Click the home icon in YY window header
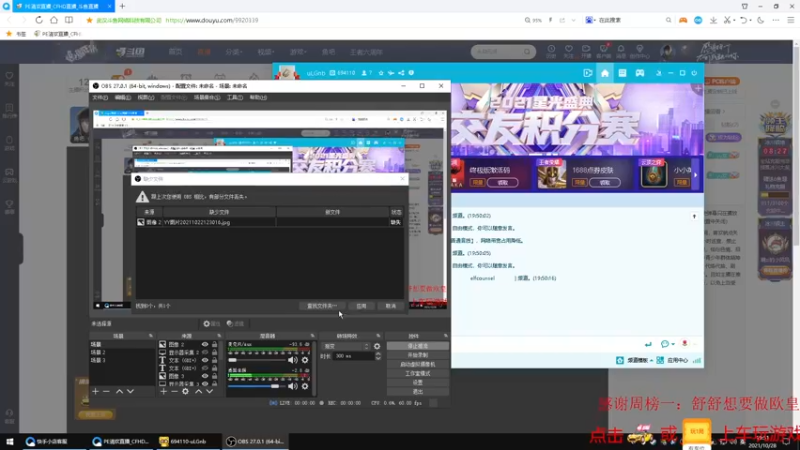The height and width of the screenshot is (450, 800). pos(605,73)
